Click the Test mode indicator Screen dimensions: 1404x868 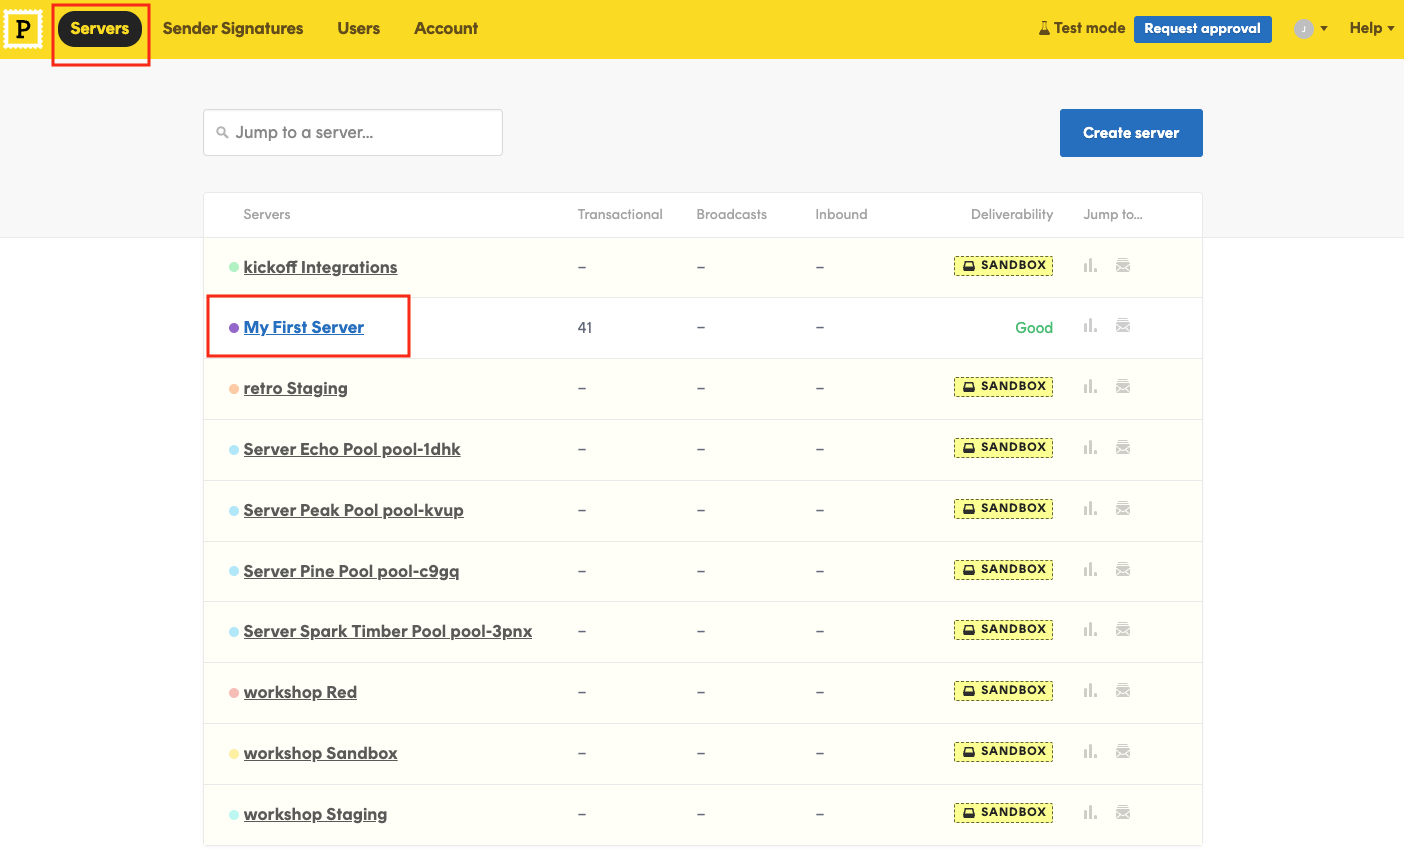(1082, 28)
